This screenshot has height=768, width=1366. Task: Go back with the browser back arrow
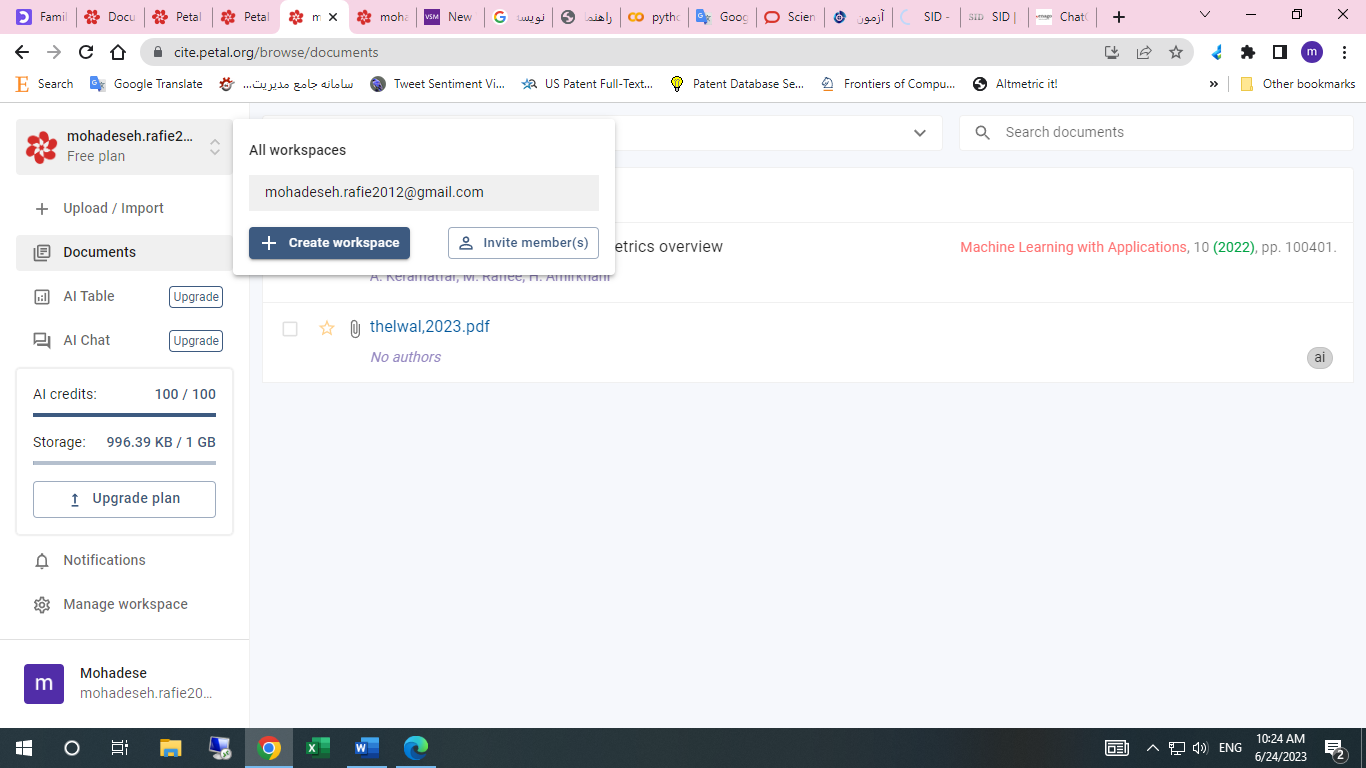click(x=22, y=52)
